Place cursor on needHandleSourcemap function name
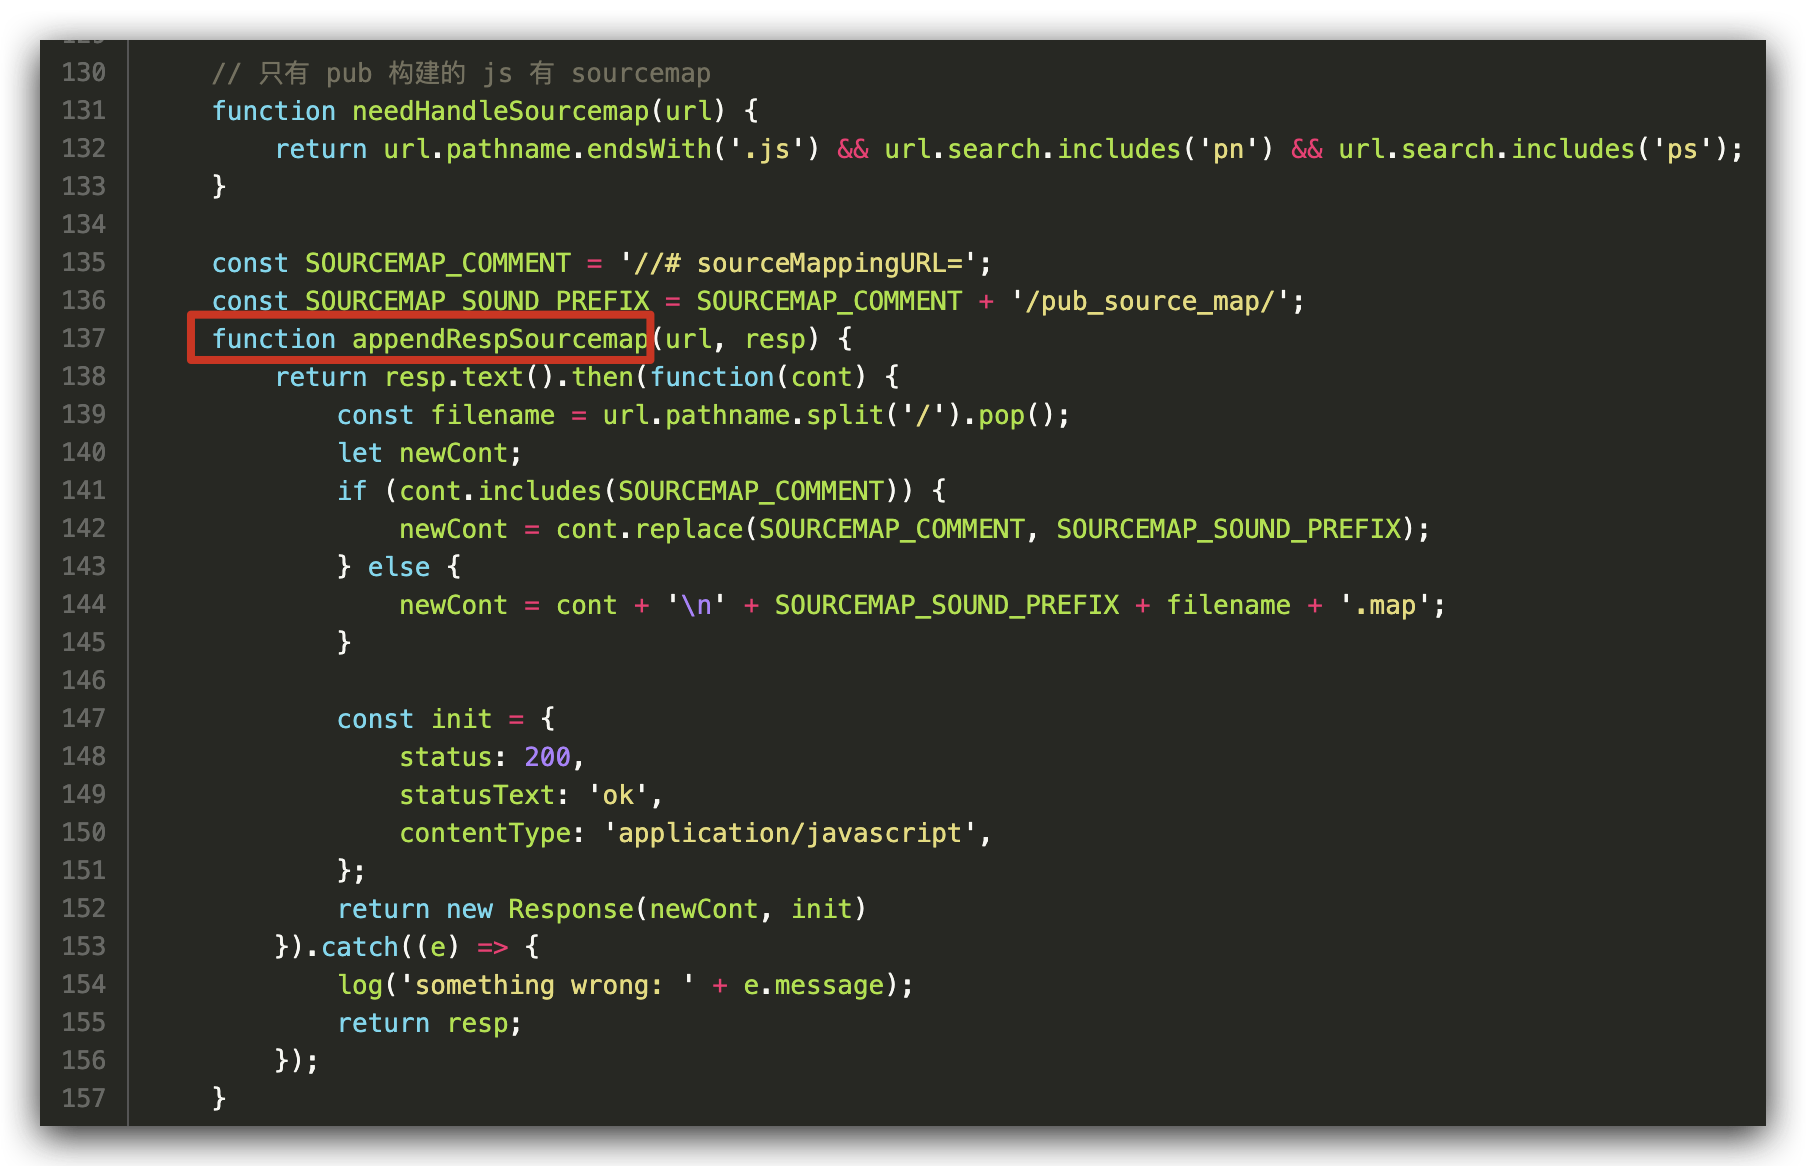Image resolution: width=1806 pixels, height=1166 pixels. 501,111
